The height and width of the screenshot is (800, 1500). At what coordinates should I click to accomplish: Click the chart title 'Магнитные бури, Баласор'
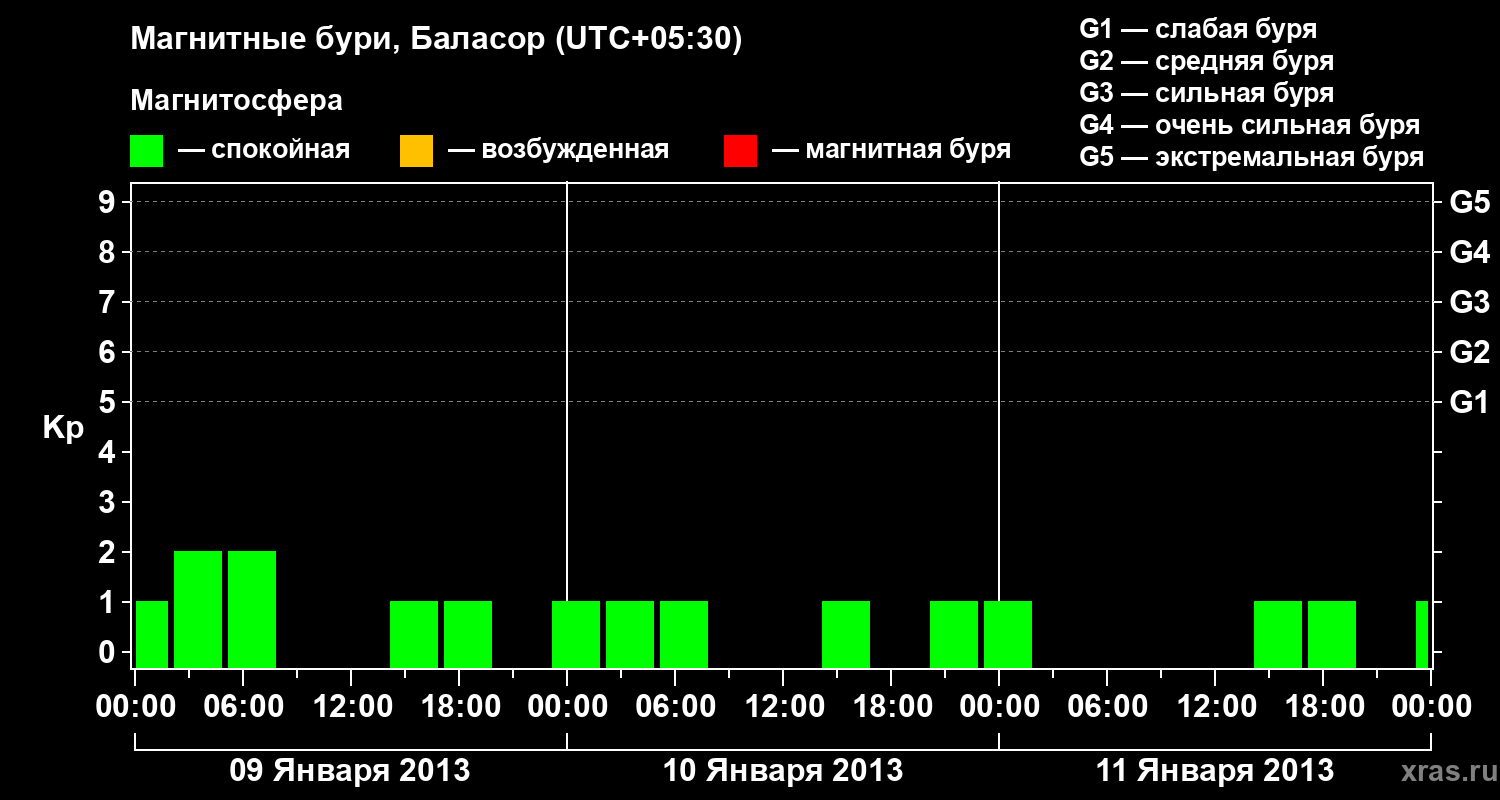point(337,40)
